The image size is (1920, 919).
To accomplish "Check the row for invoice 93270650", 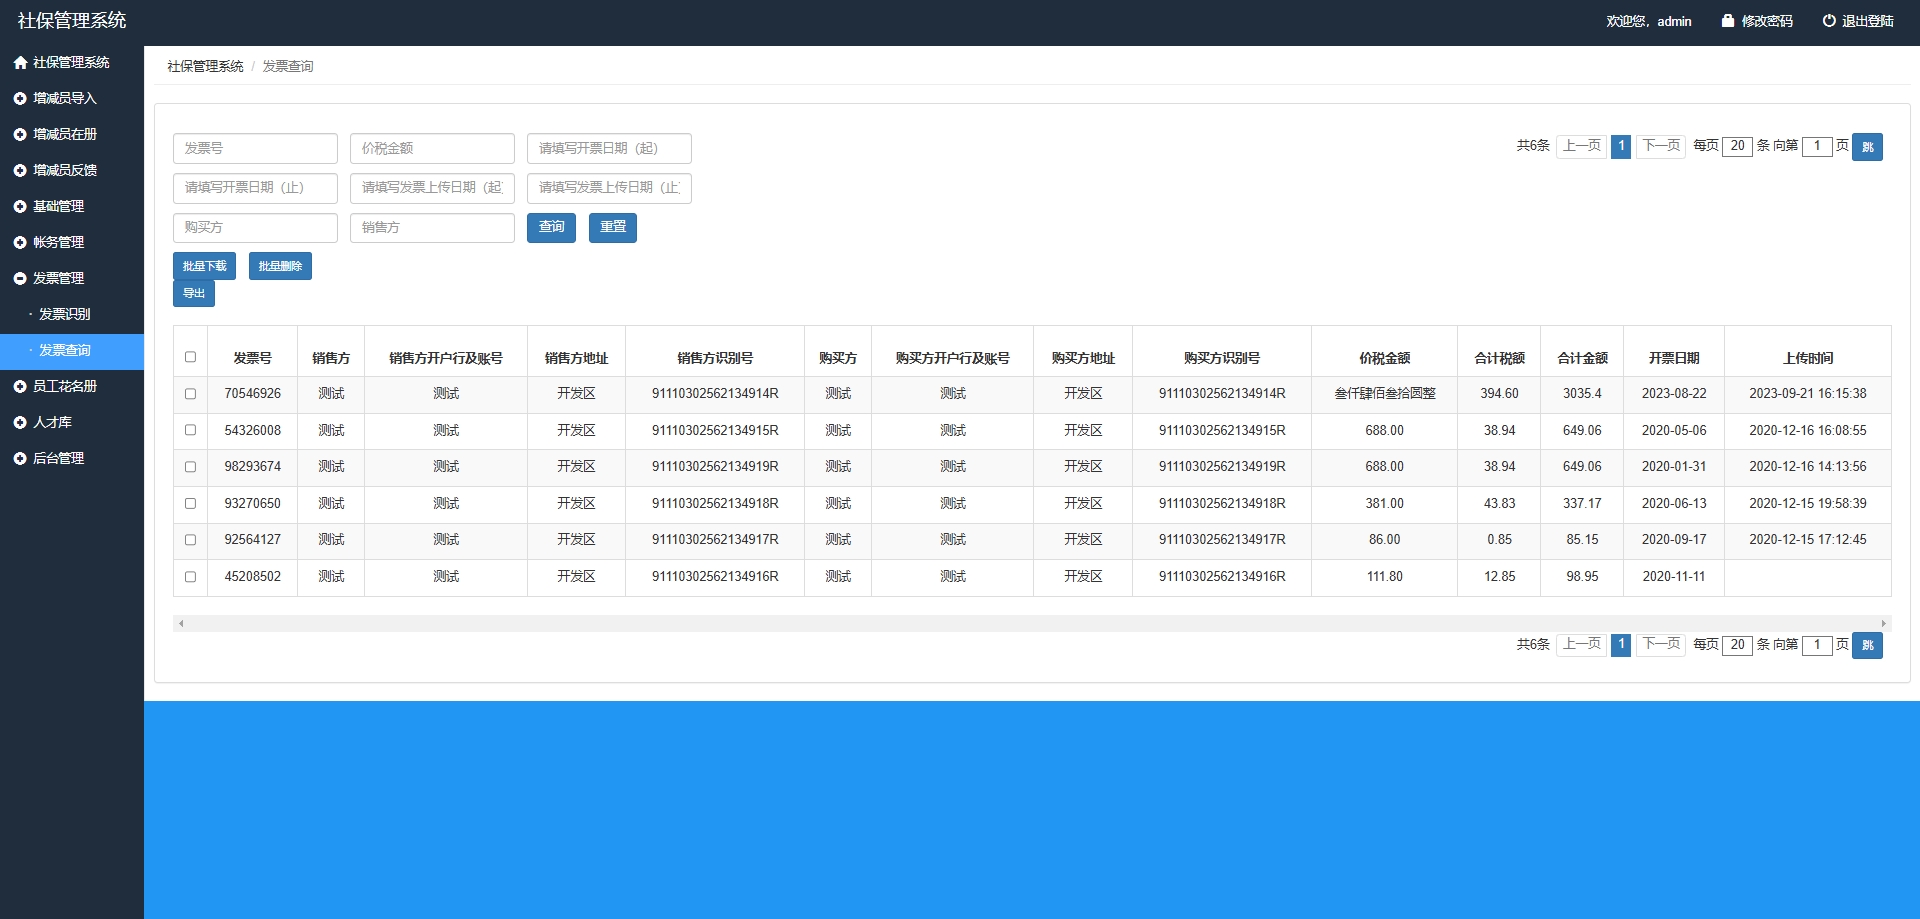I will point(190,503).
